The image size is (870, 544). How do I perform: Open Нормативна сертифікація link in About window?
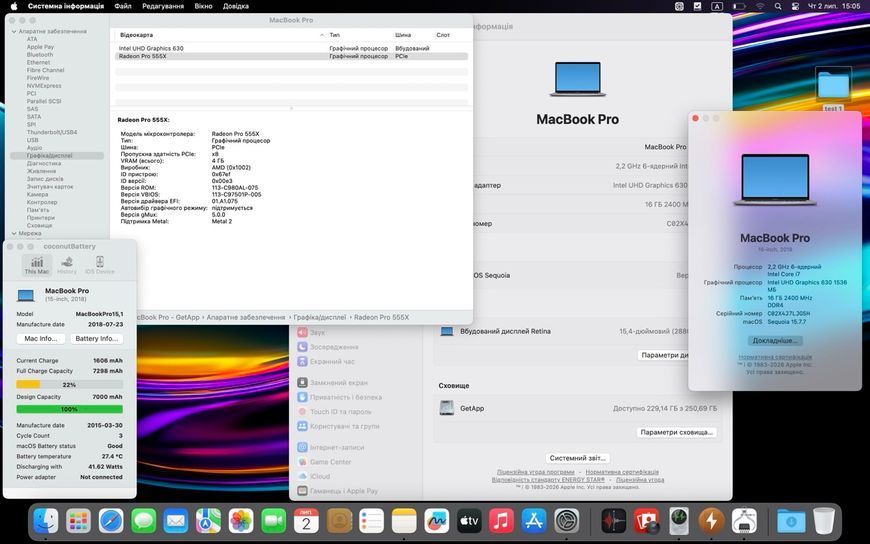click(x=775, y=357)
